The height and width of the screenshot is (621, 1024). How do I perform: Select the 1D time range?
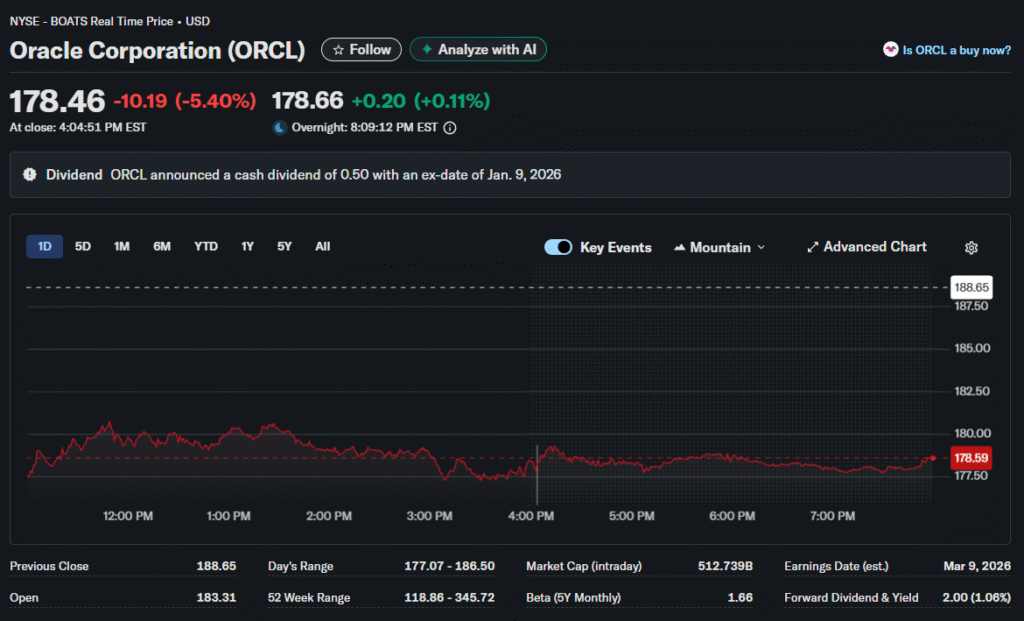tap(45, 246)
